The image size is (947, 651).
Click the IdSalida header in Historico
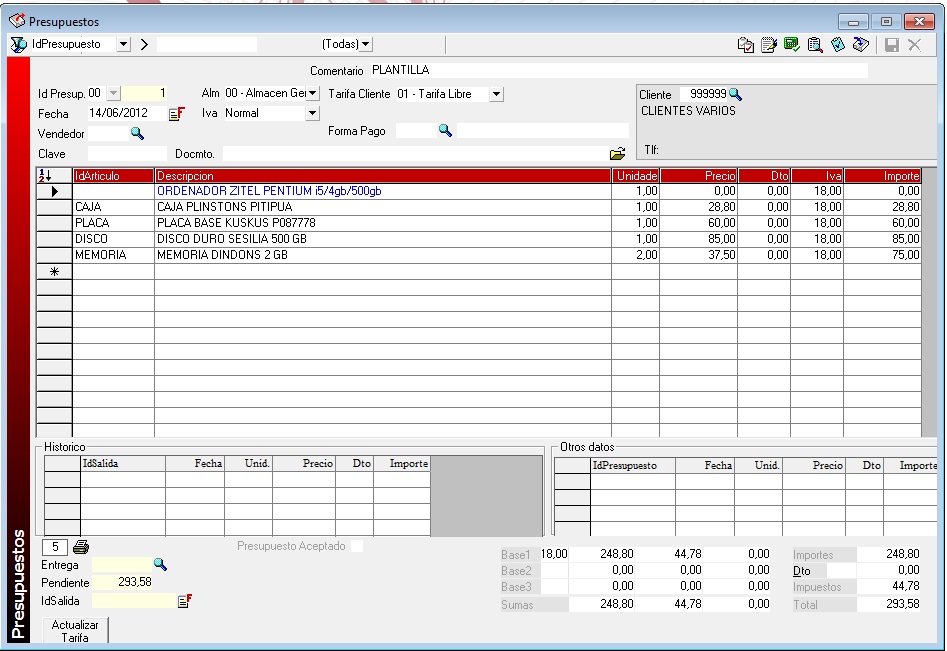[123, 464]
